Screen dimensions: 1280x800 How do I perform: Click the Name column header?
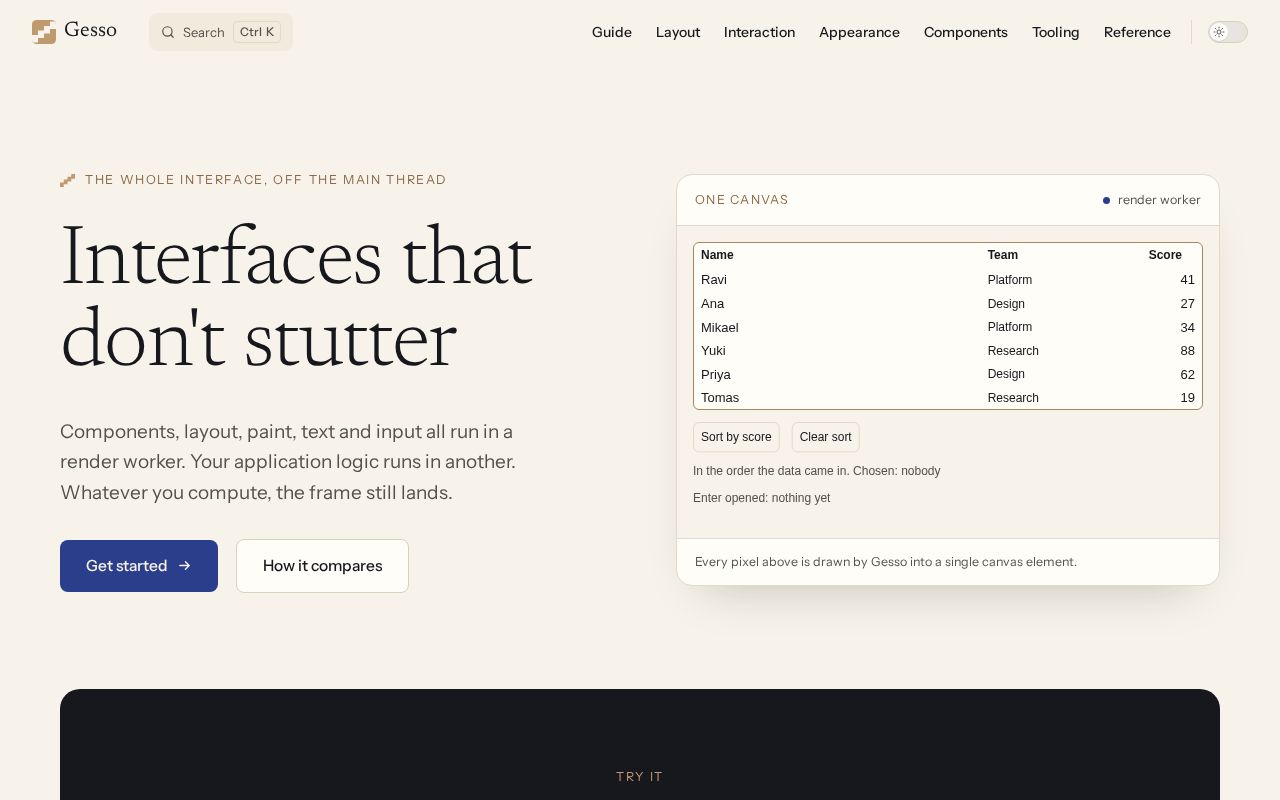717,255
